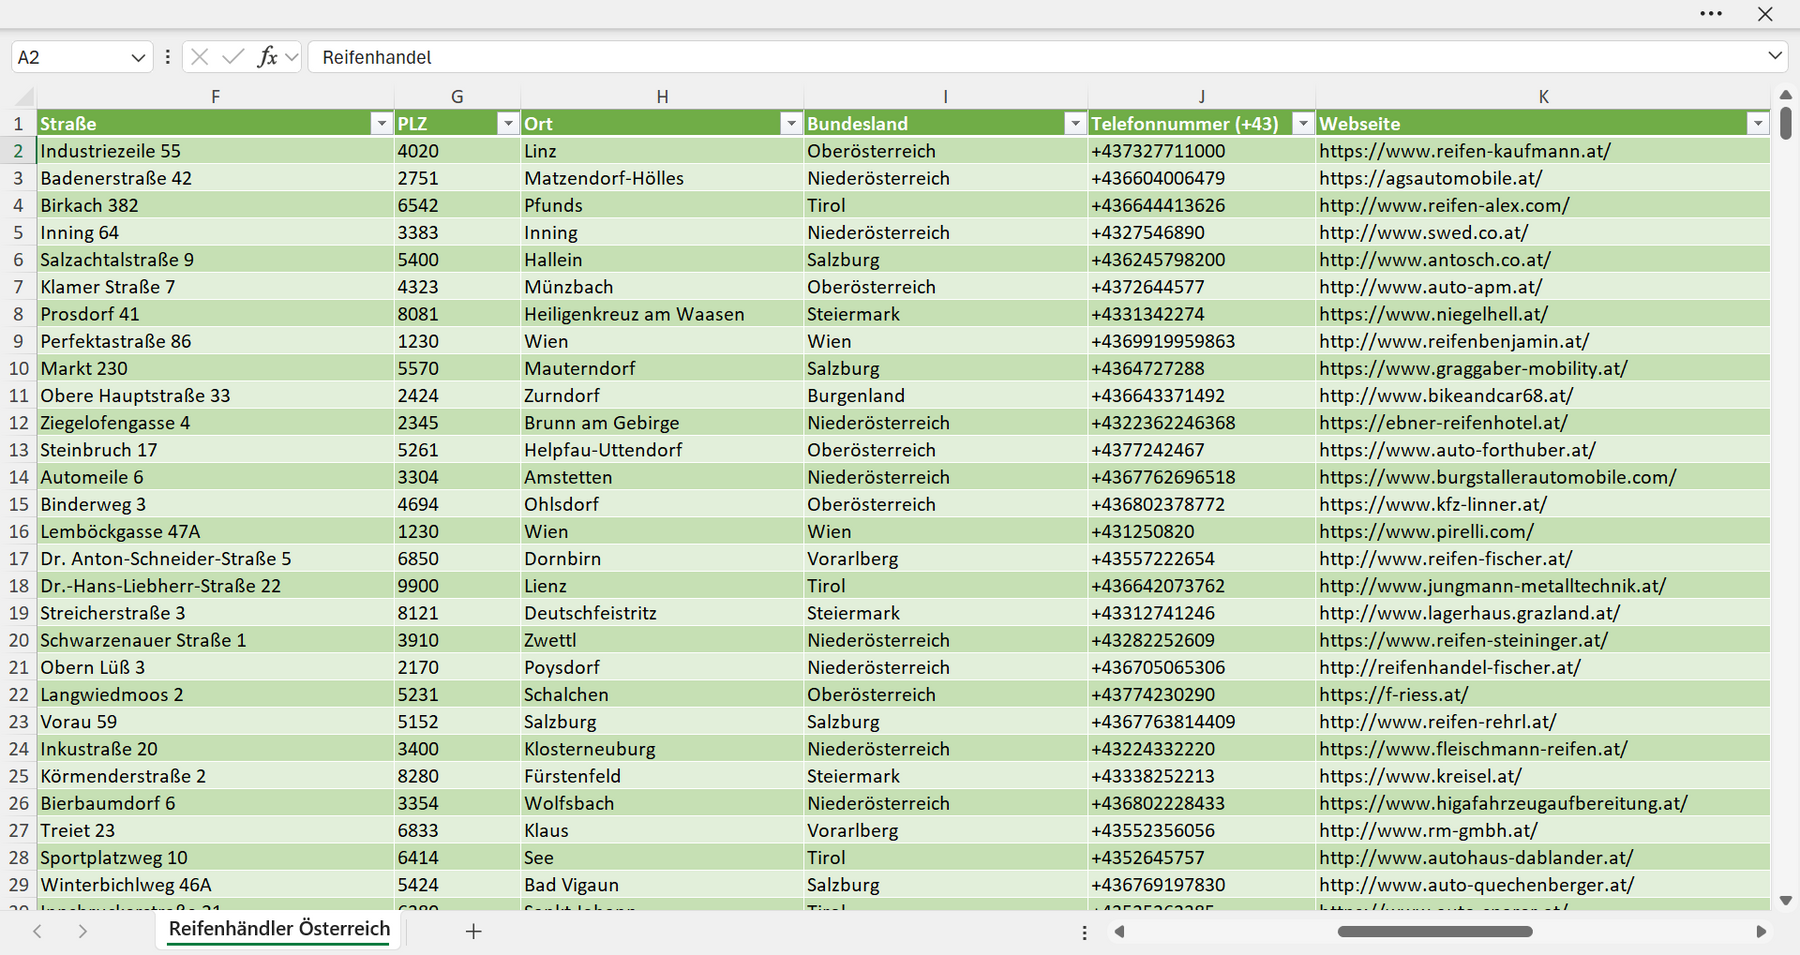Open the Webseite column filter dropdown
This screenshot has height=955, width=1800.
1758,124
